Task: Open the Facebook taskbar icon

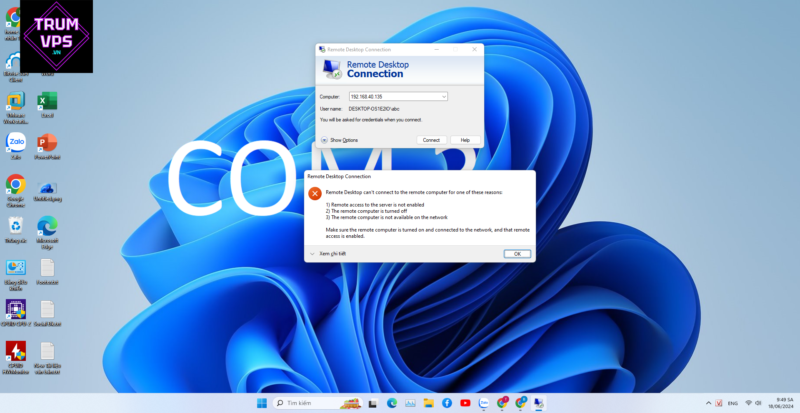Action: 446,403
